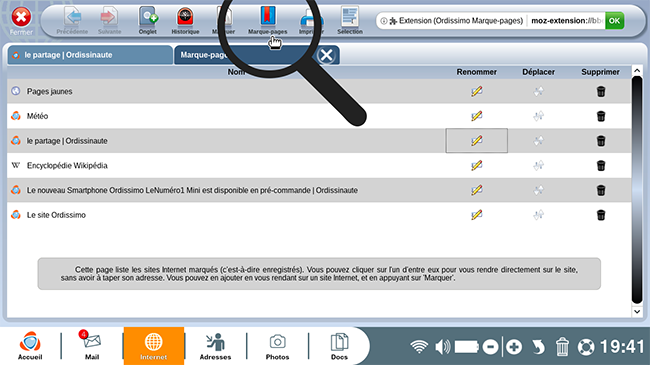This screenshot has width=650, height=365.
Task: Mute sound with the speaker icon
Action: pyautogui.click(x=442, y=346)
